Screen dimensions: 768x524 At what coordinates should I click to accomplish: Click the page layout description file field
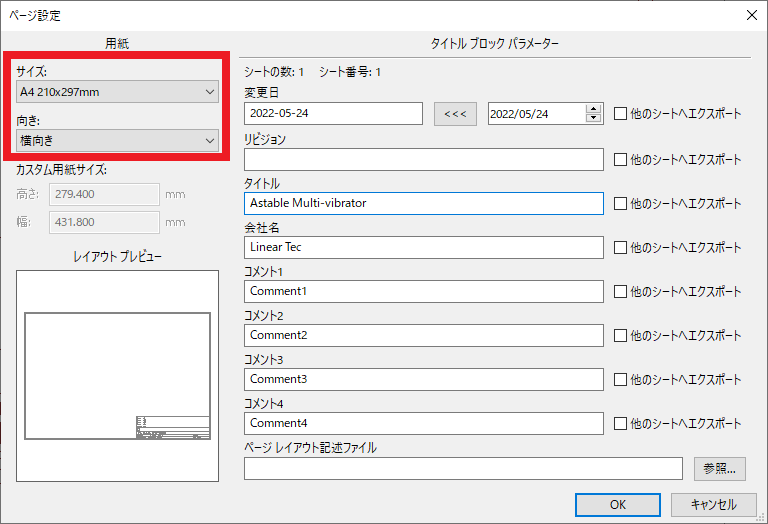pyautogui.click(x=462, y=467)
